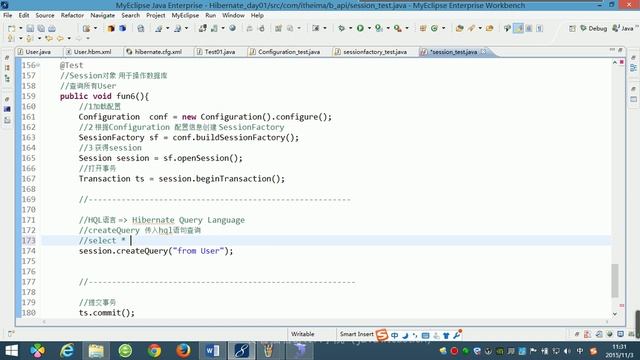Viewport: 640px width, 360px height.
Task: Click the Open Perspective icon
Action: click(572, 28)
